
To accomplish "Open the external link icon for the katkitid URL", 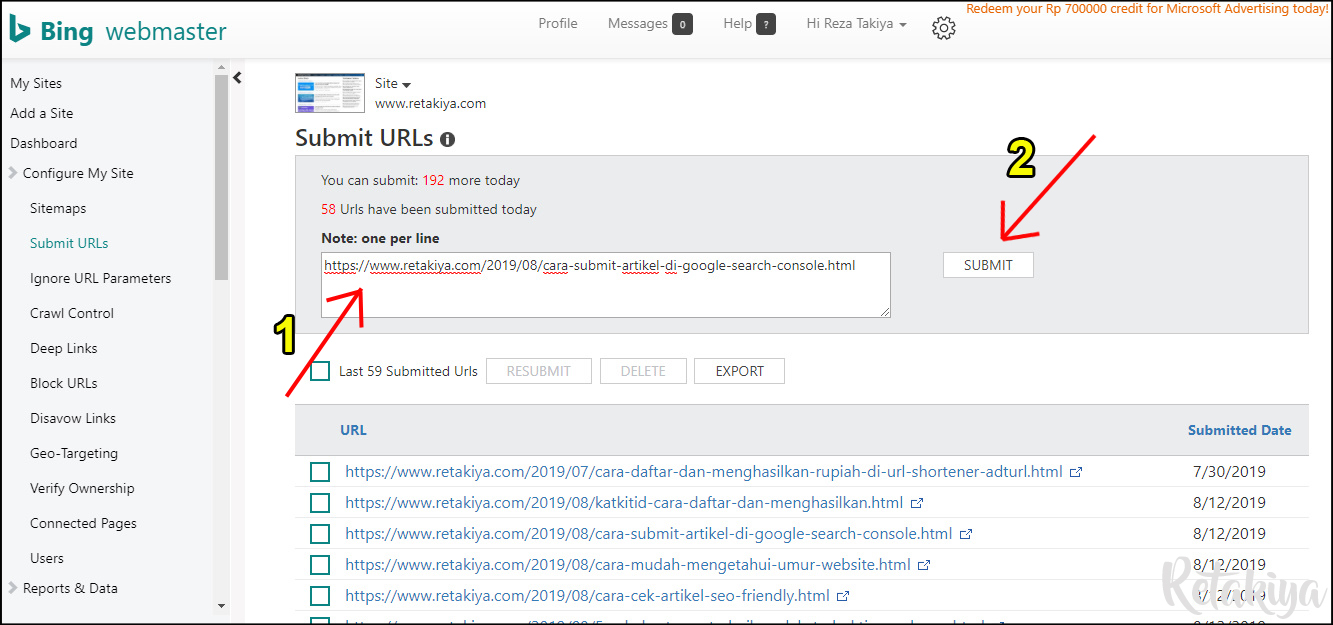I will point(917,503).
